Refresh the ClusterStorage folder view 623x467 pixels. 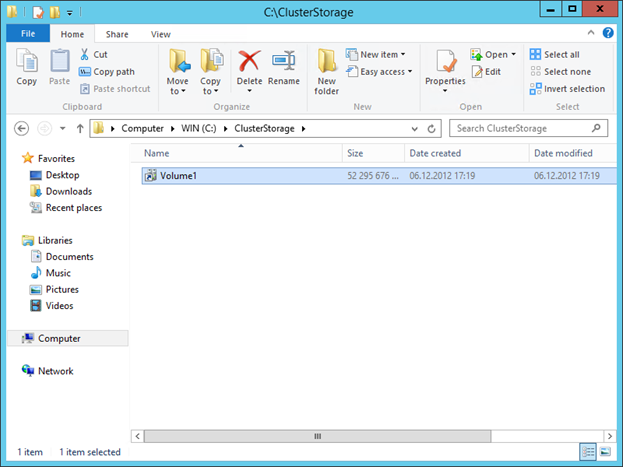pos(431,129)
